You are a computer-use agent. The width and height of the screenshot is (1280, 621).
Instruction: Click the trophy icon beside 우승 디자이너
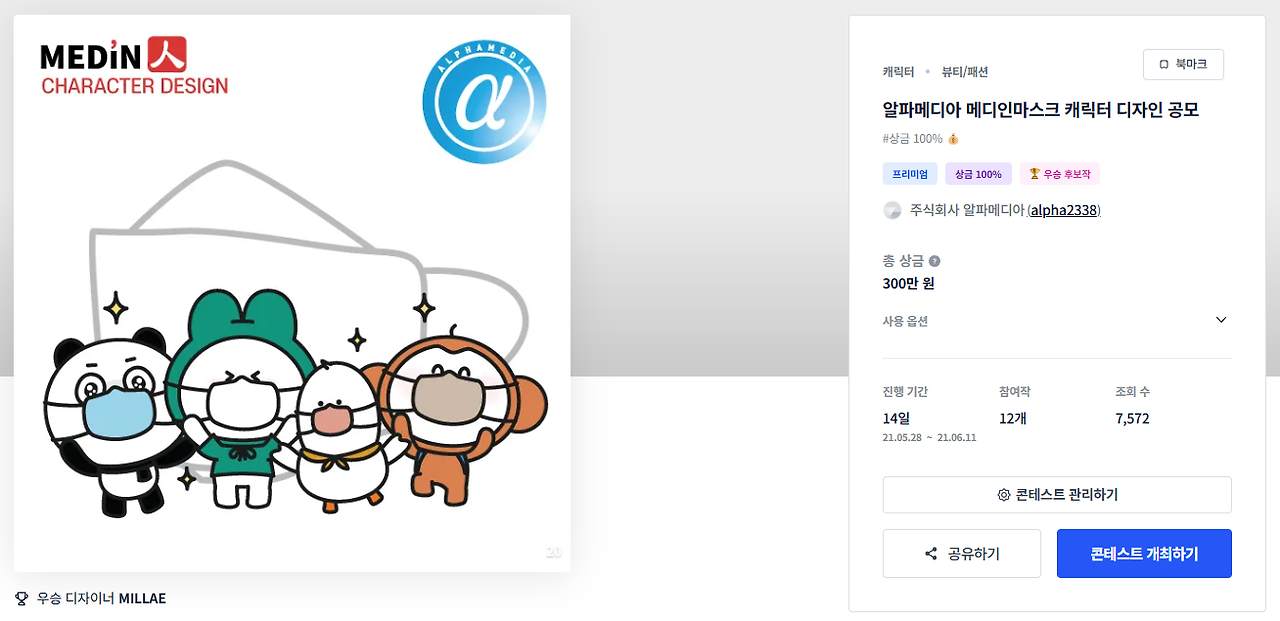click(x=22, y=599)
